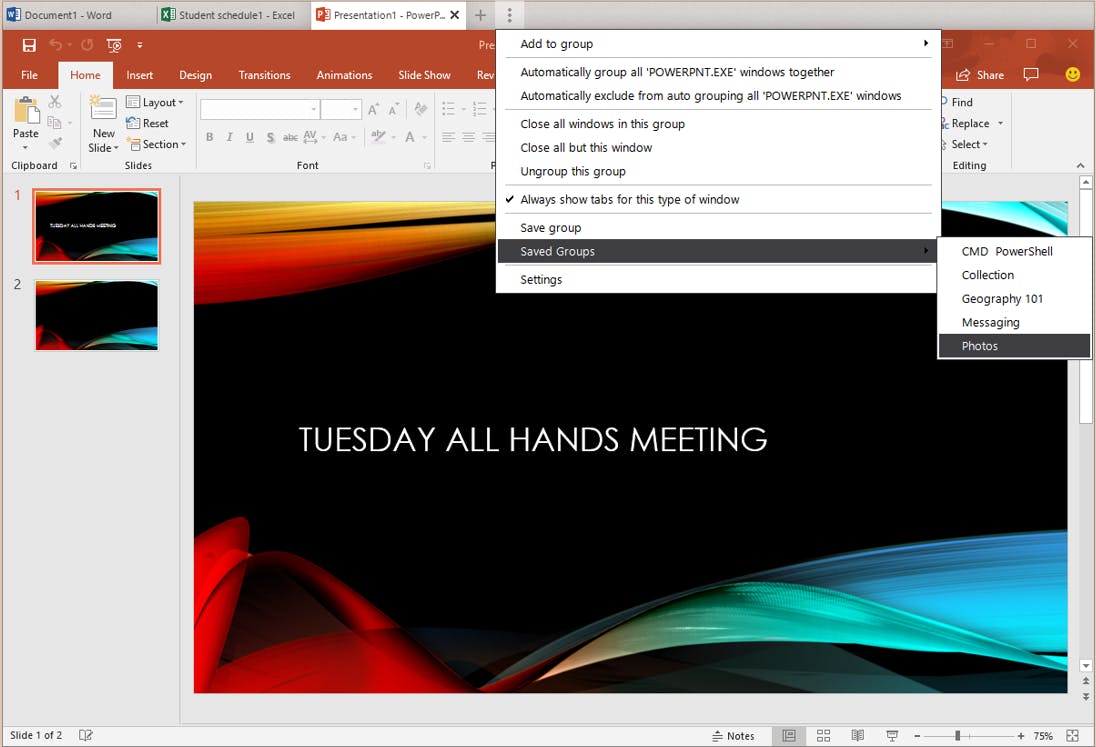Open the Section dropdown
1096x747 pixels.
[x=157, y=144]
